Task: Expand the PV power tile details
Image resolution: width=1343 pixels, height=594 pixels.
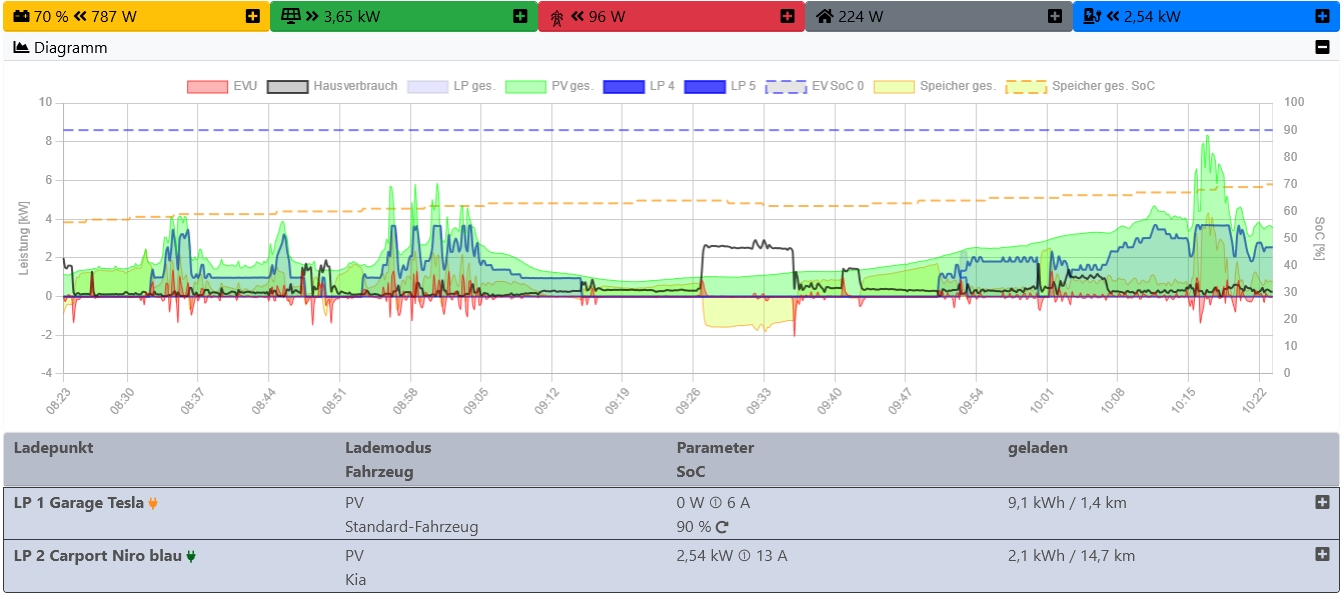Action: [520, 16]
